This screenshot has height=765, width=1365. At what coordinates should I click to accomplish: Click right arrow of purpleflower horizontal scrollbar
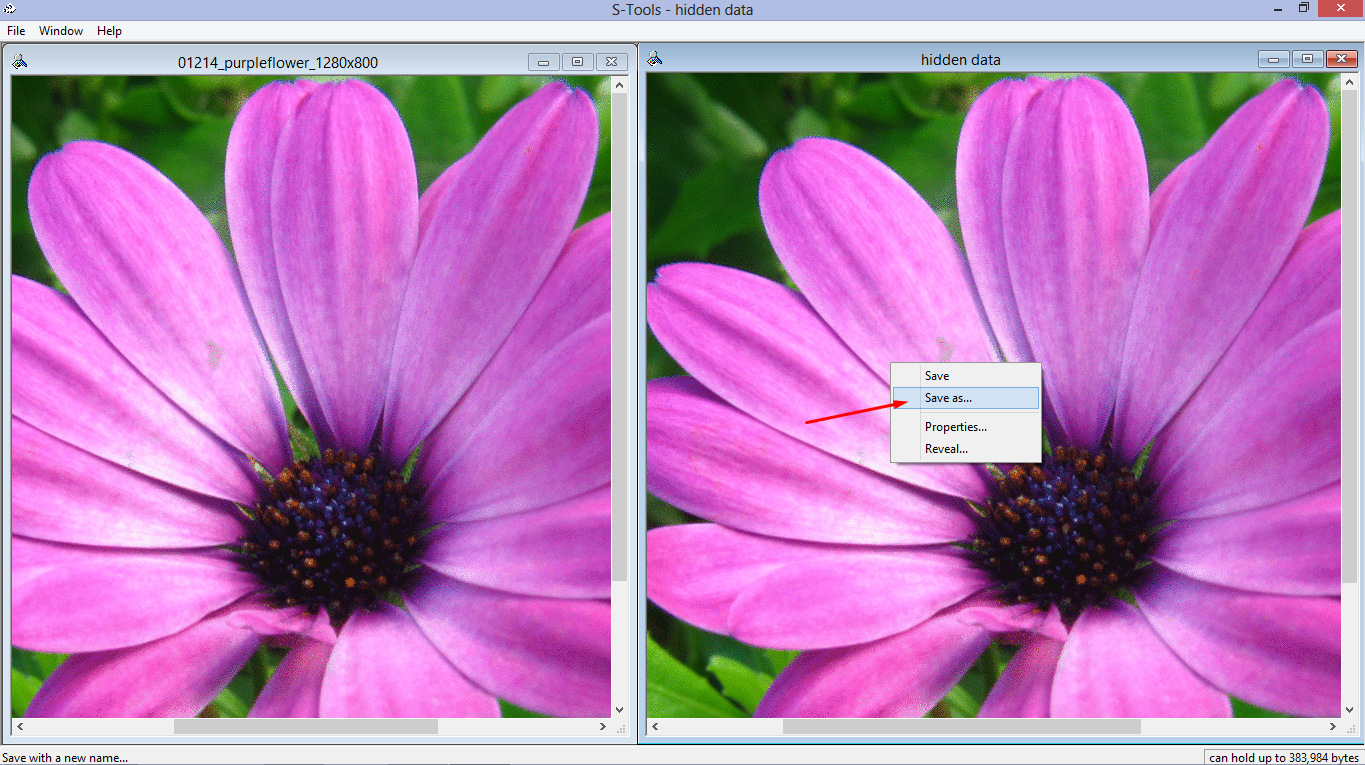click(x=603, y=727)
